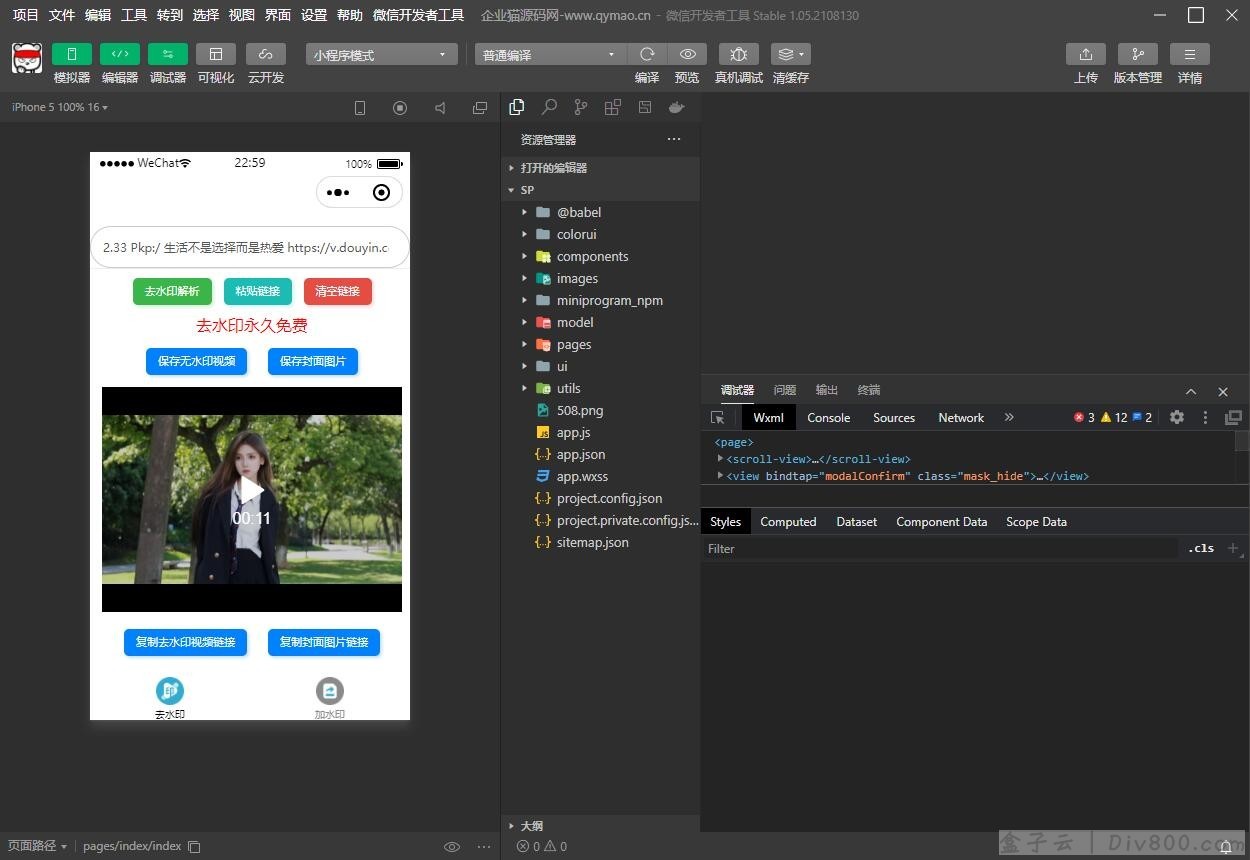Show more devtools tabs chevron
The height and width of the screenshot is (860, 1250).
1009,418
